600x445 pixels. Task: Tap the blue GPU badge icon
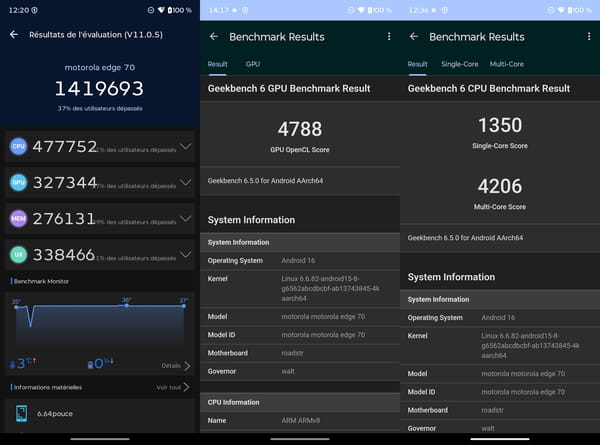(x=18, y=183)
